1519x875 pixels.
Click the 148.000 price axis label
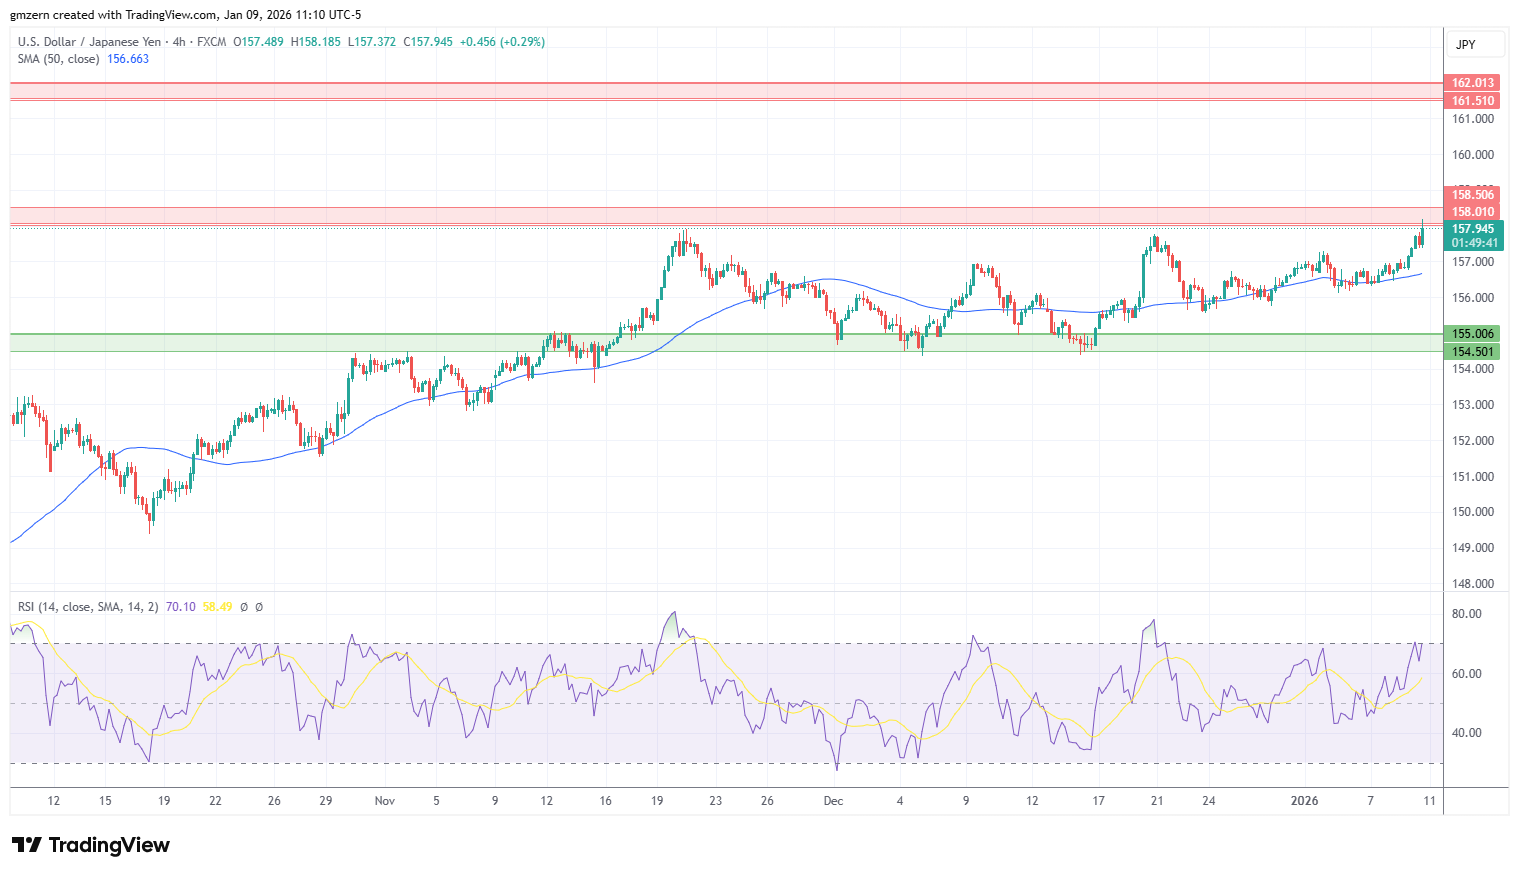tap(1473, 584)
